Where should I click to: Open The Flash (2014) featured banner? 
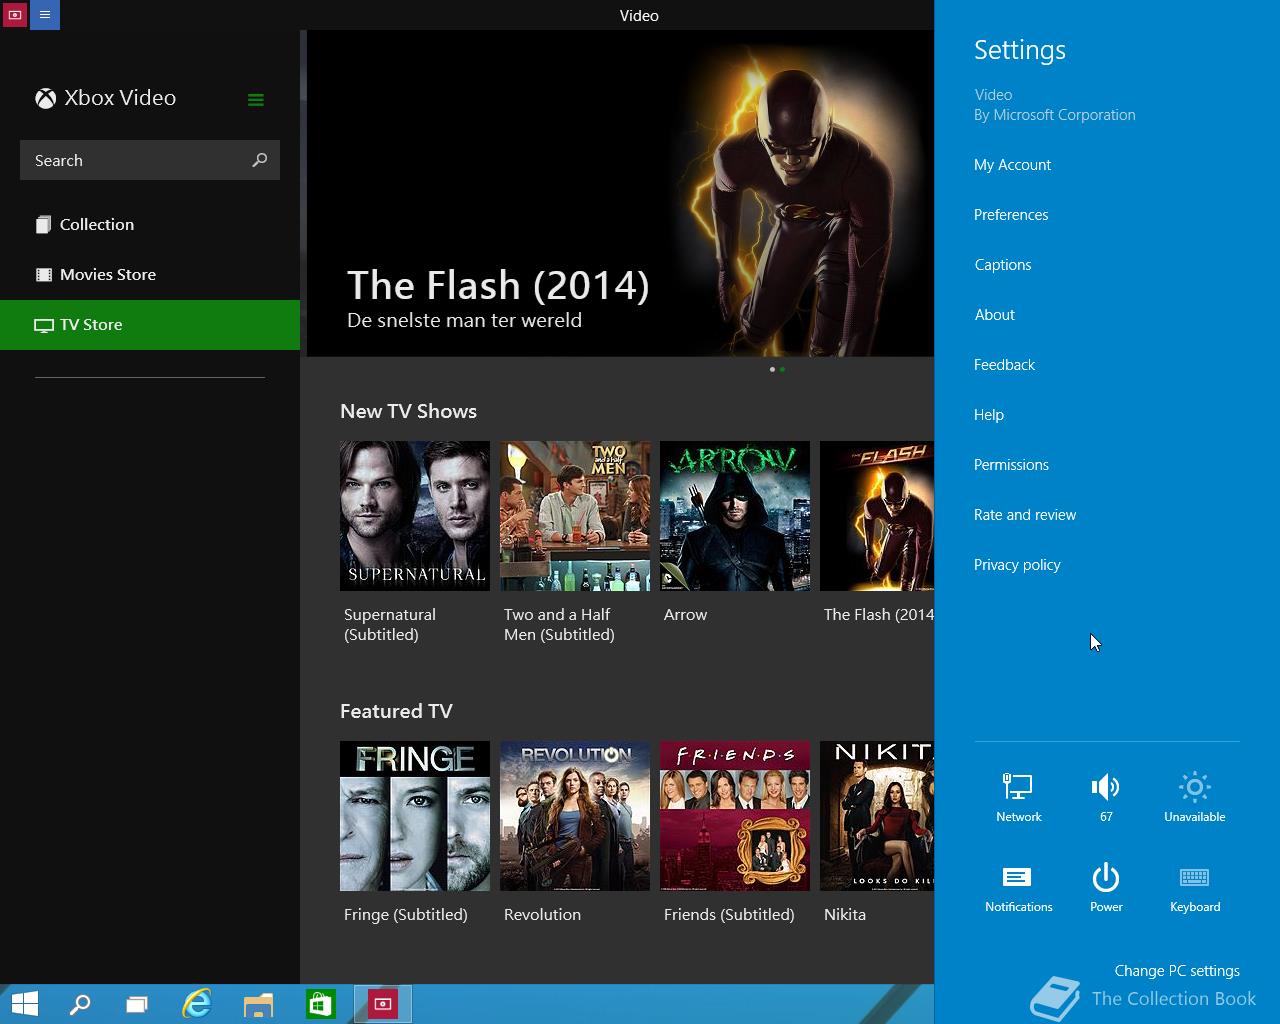[620, 193]
